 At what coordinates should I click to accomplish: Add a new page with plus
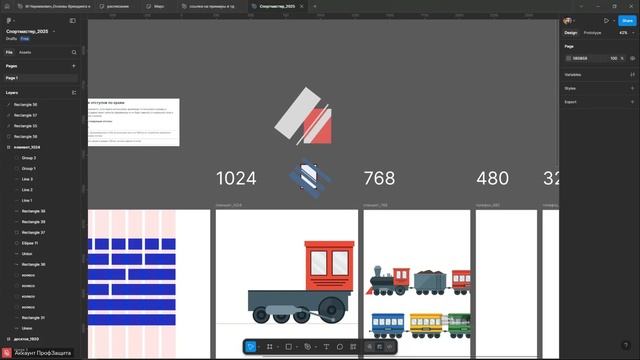coord(74,66)
